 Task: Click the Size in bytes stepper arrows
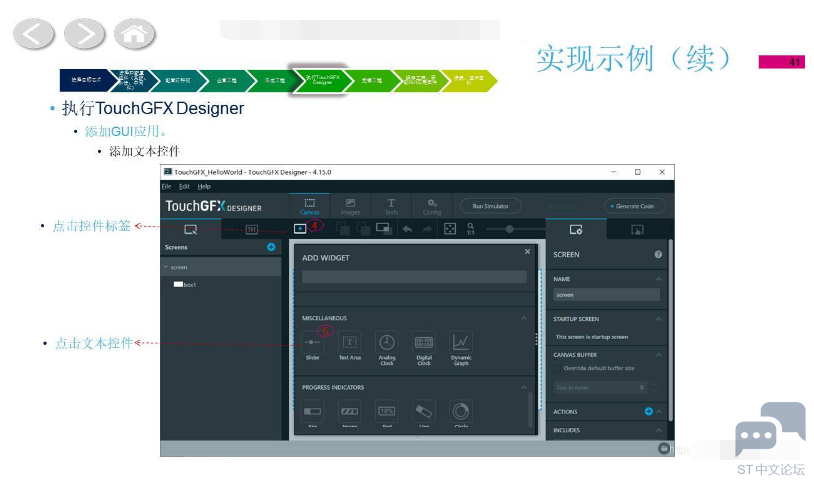point(654,387)
